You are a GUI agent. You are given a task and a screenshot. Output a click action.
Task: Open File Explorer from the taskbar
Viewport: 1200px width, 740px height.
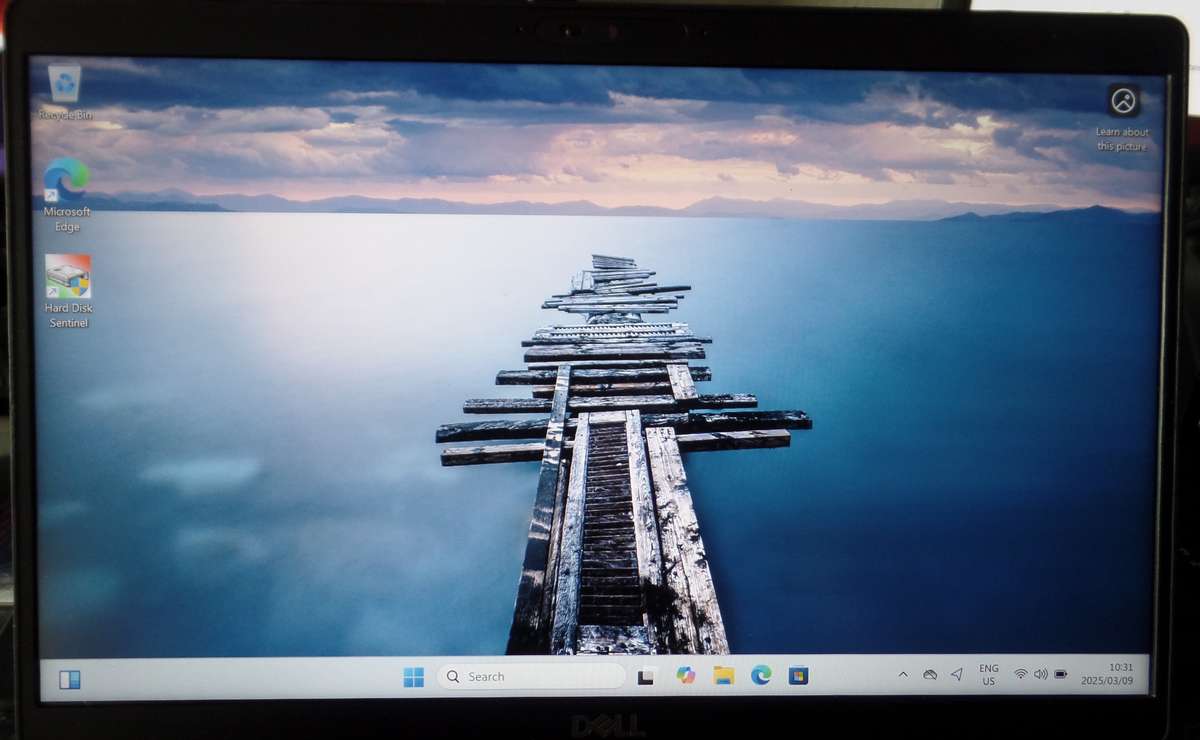click(x=725, y=676)
